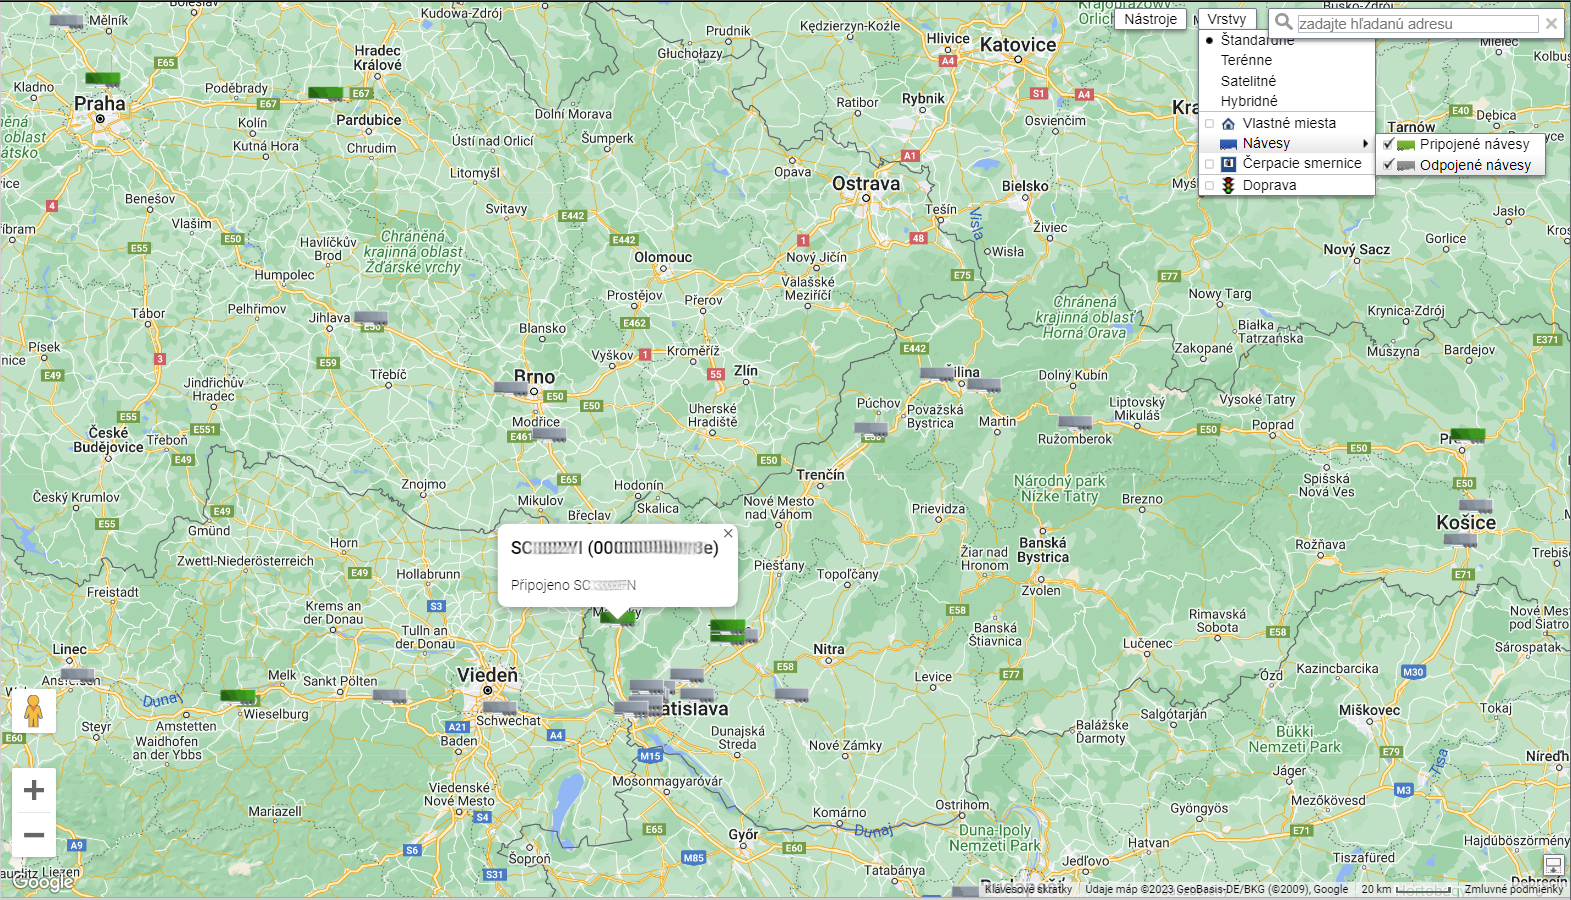The image size is (1571, 900).
Task: Uncheck Odpojené návesy layer
Action: click(1389, 165)
